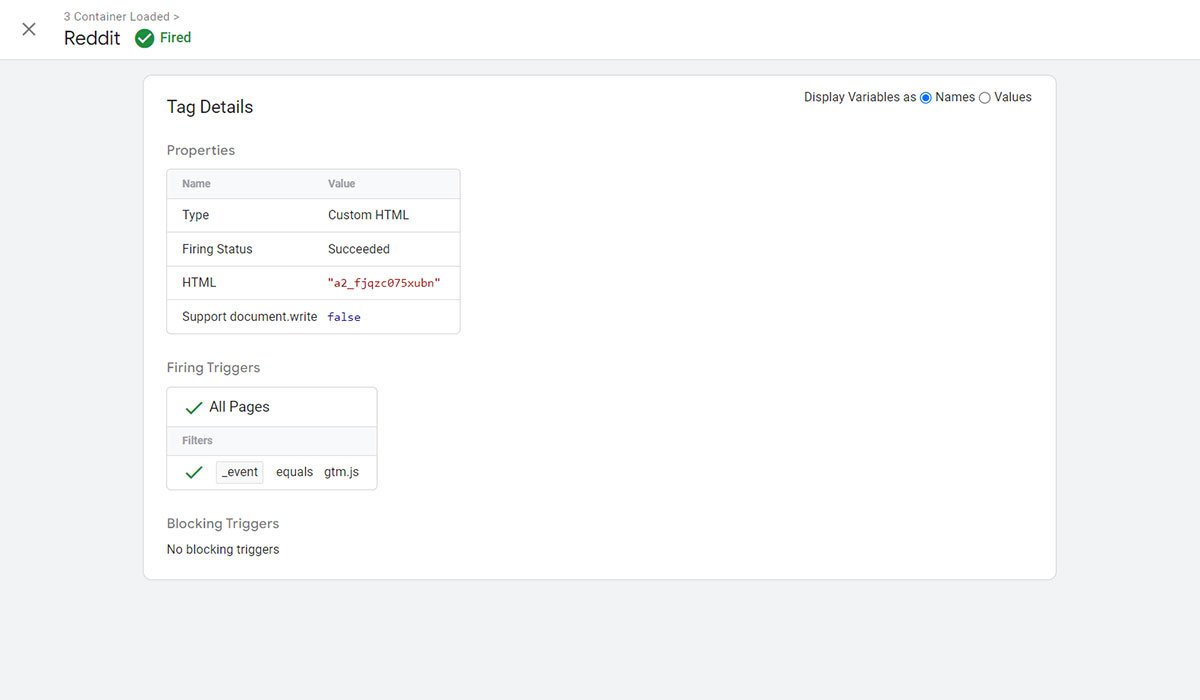Click the Name column header

click(x=196, y=184)
